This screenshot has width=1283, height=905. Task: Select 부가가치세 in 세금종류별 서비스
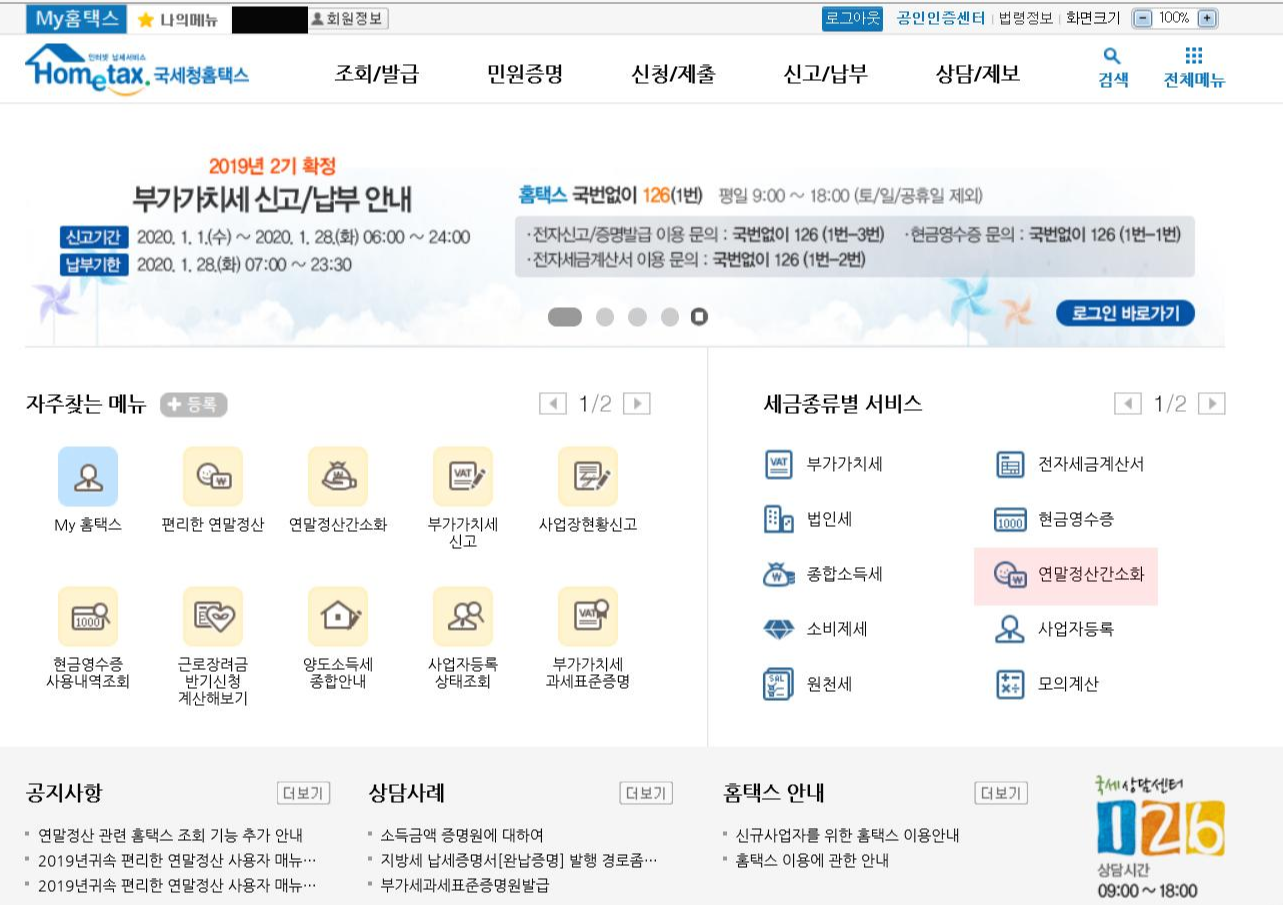(x=823, y=464)
